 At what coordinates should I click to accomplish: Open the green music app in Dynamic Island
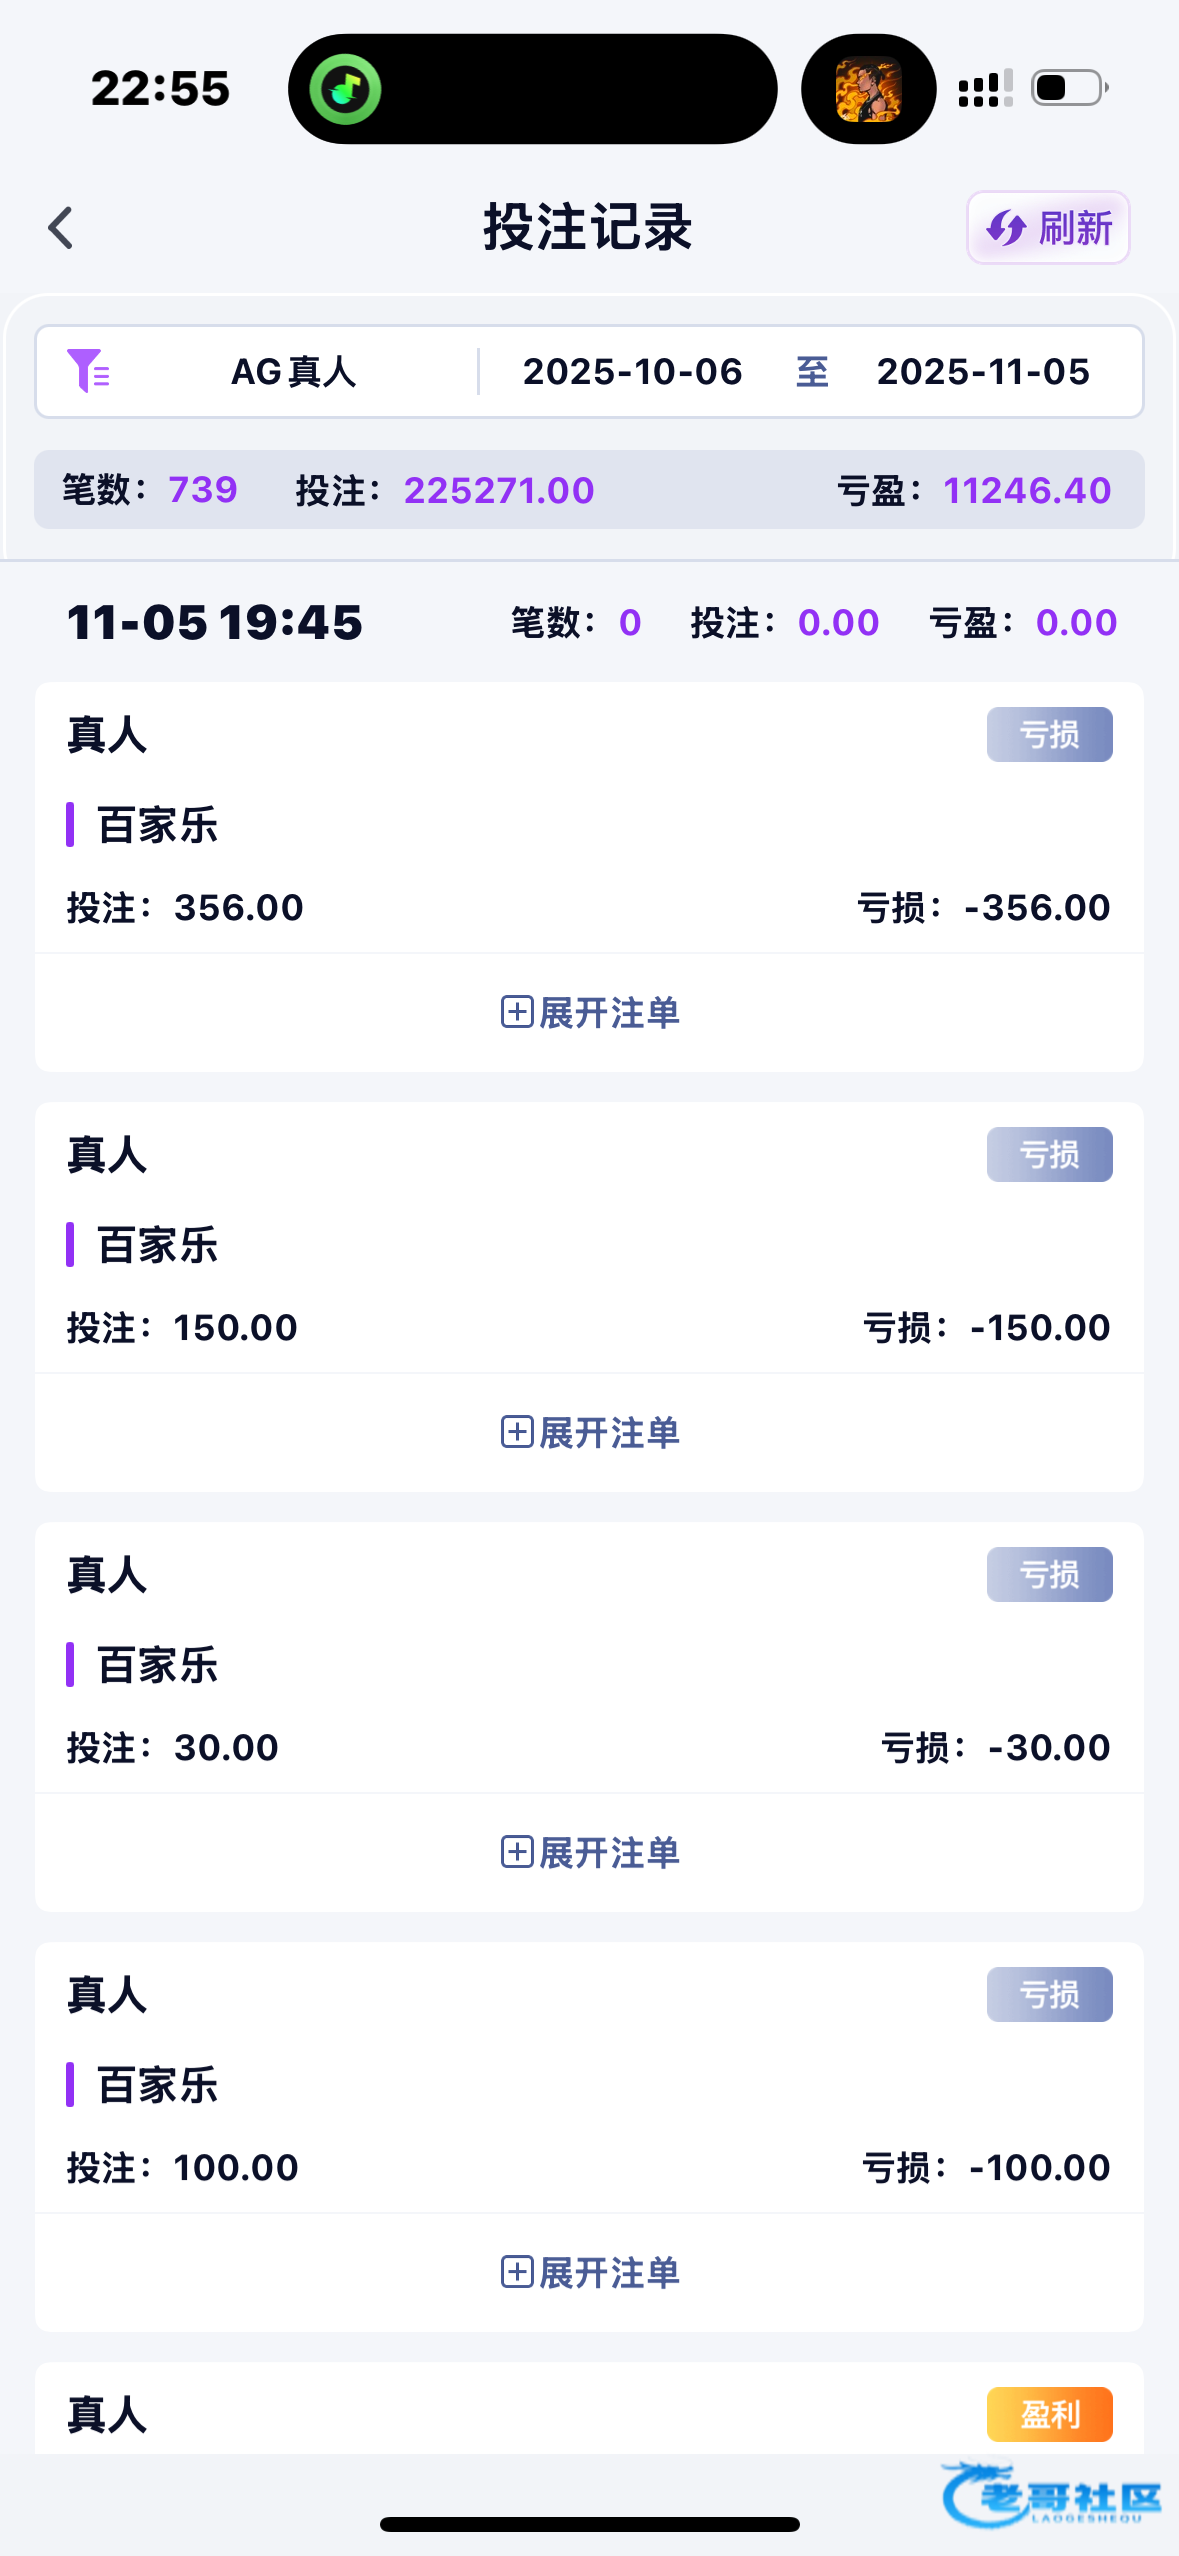pos(345,90)
